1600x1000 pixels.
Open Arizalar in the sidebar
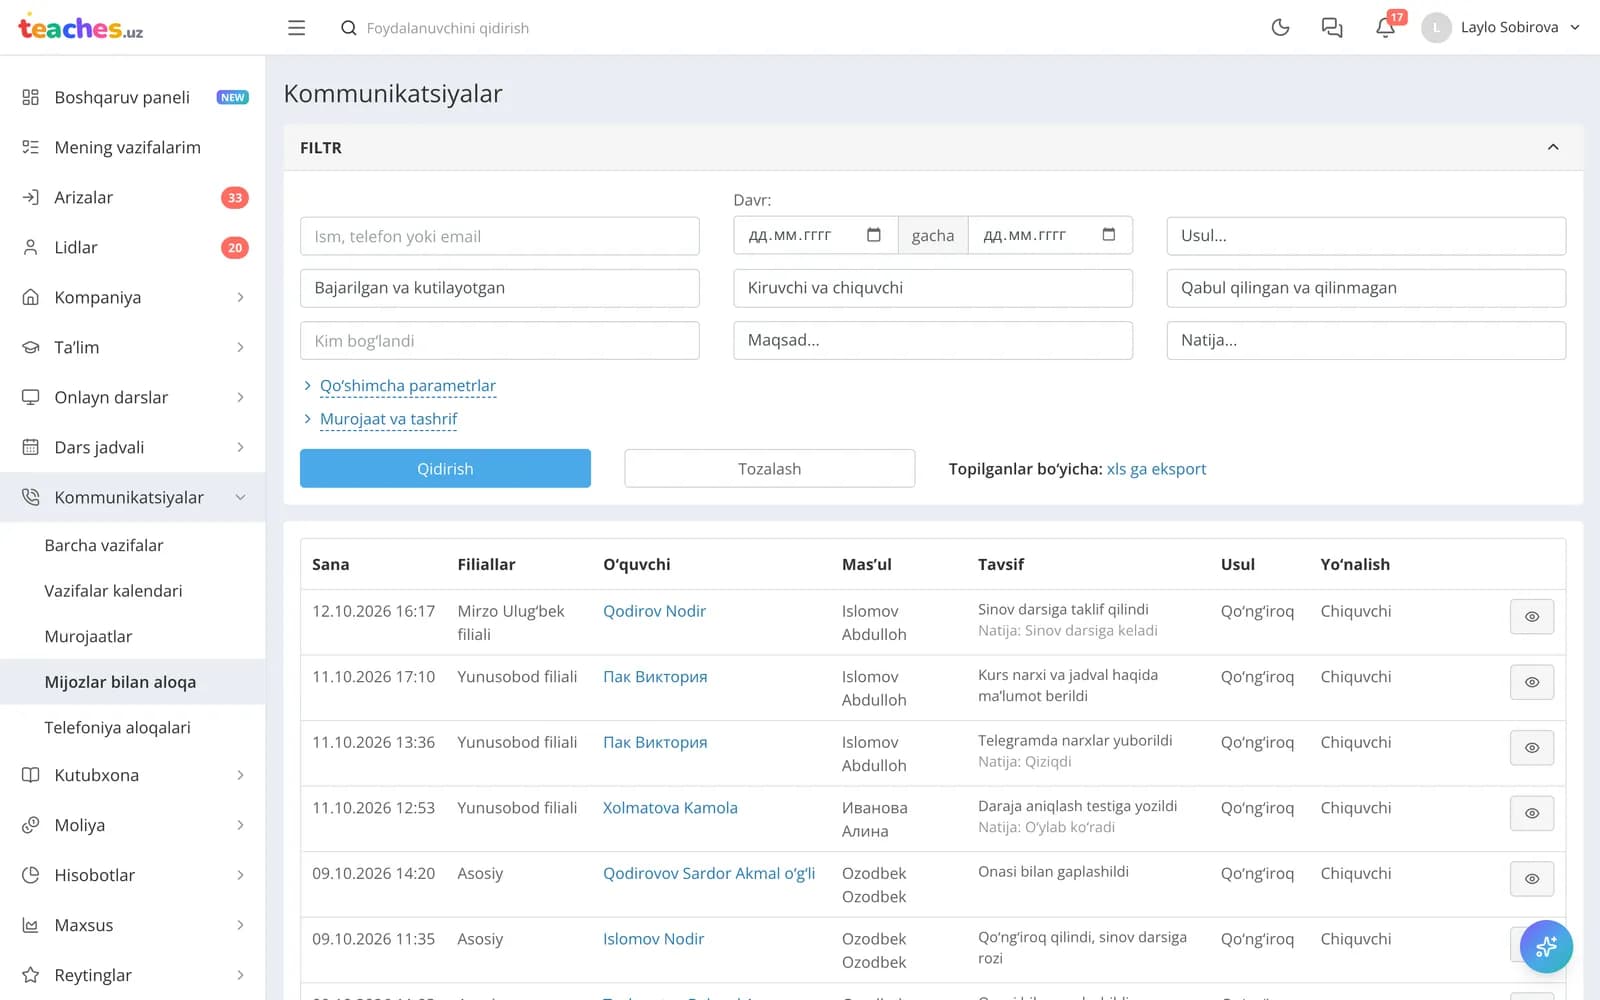tap(133, 197)
